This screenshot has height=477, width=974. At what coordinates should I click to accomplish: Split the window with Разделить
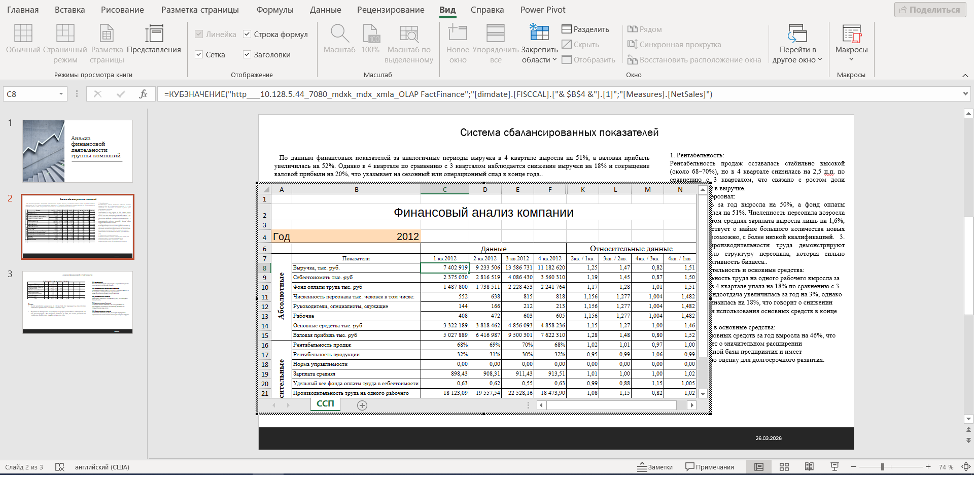[585, 29]
